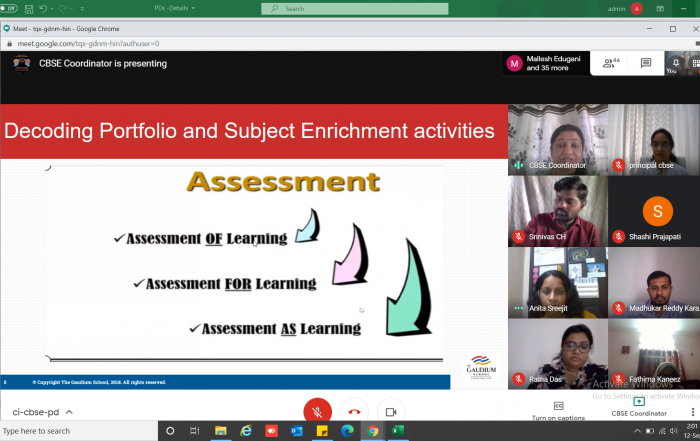Switch to Chrome on taskbar
The width and height of the screenshot is (700, 441).
click(373, 431)
